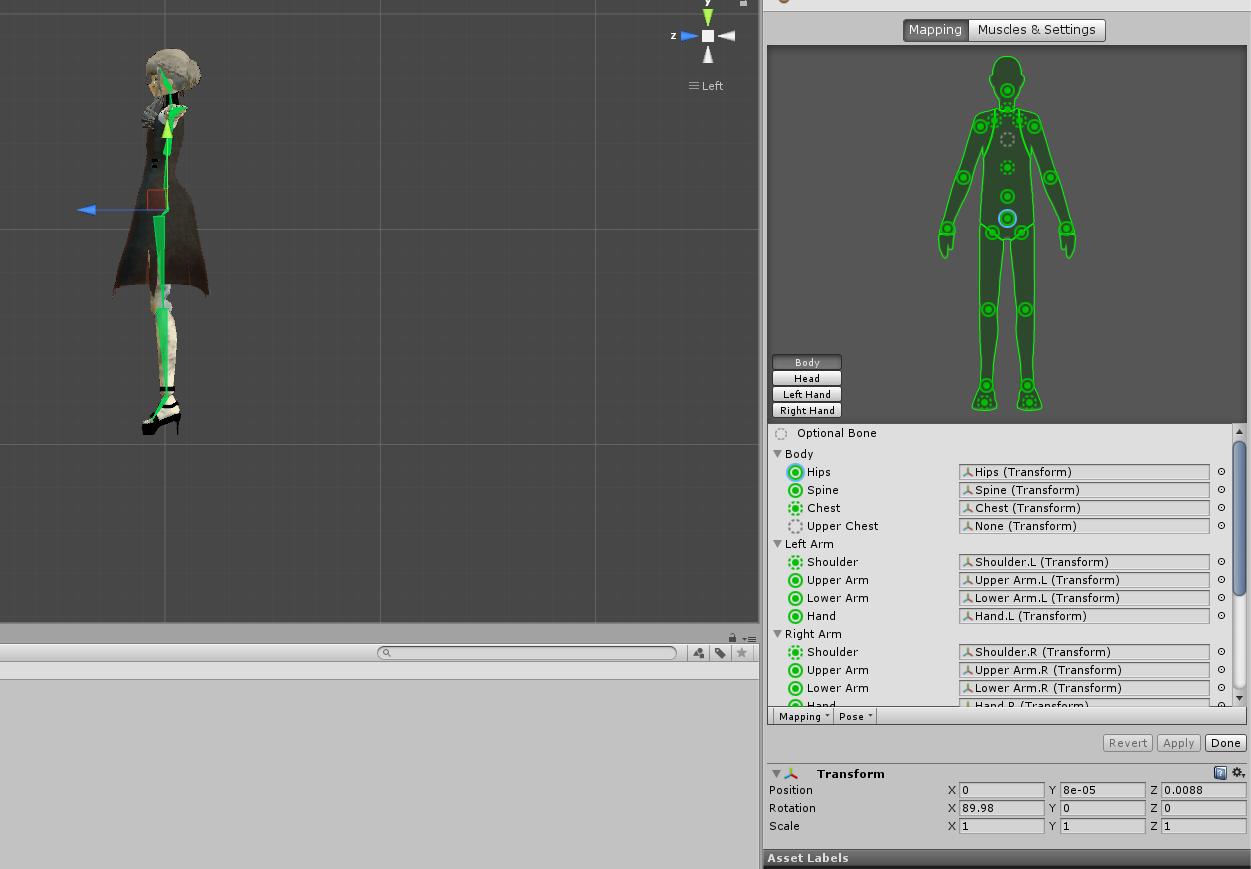The image size is (1251, 869).
Task: Open the Pose dropdown below the bone list
Action: click(855, 716)
